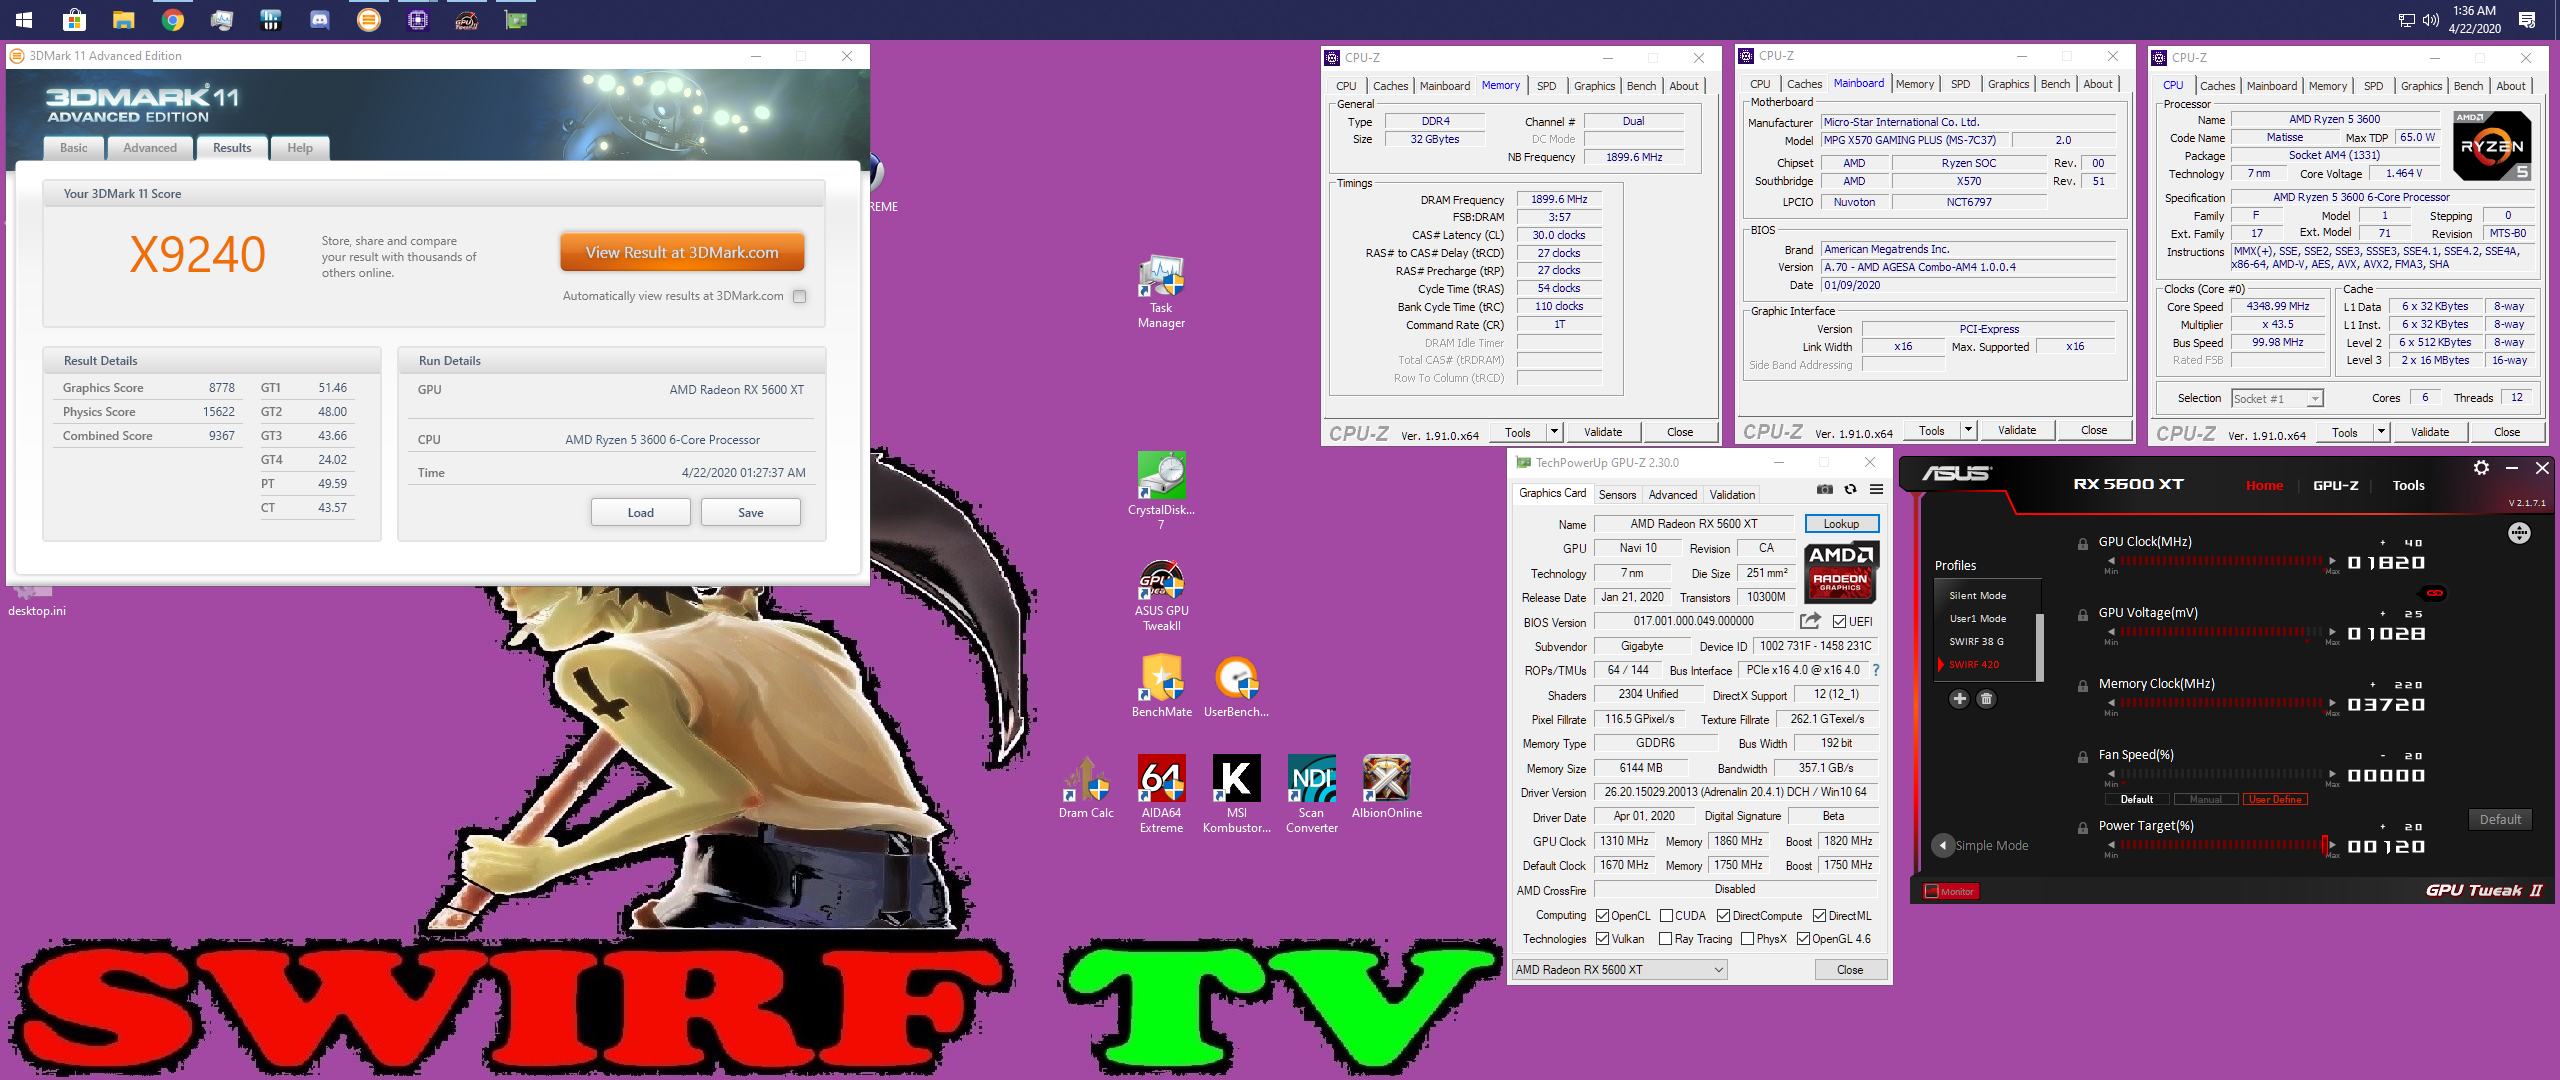Click the lock icon beside Memory Clock(MHz)
Viewport: 2560px width, 1080px height.
click(x=2083, y=686)
